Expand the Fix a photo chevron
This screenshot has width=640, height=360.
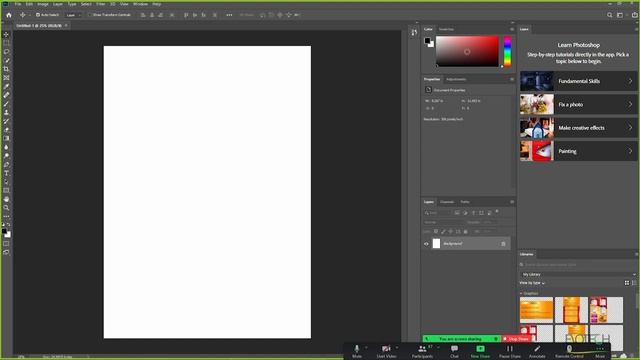(630, 104)
